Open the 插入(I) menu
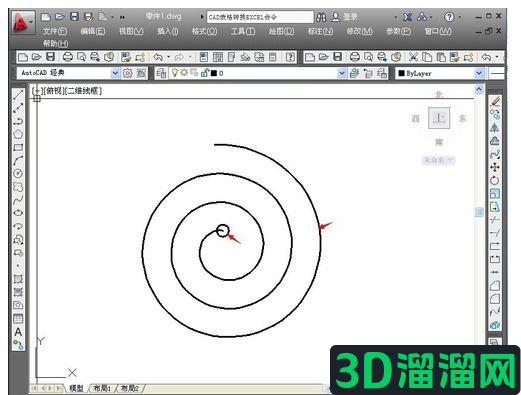521x395 pixels. (168, 31)
